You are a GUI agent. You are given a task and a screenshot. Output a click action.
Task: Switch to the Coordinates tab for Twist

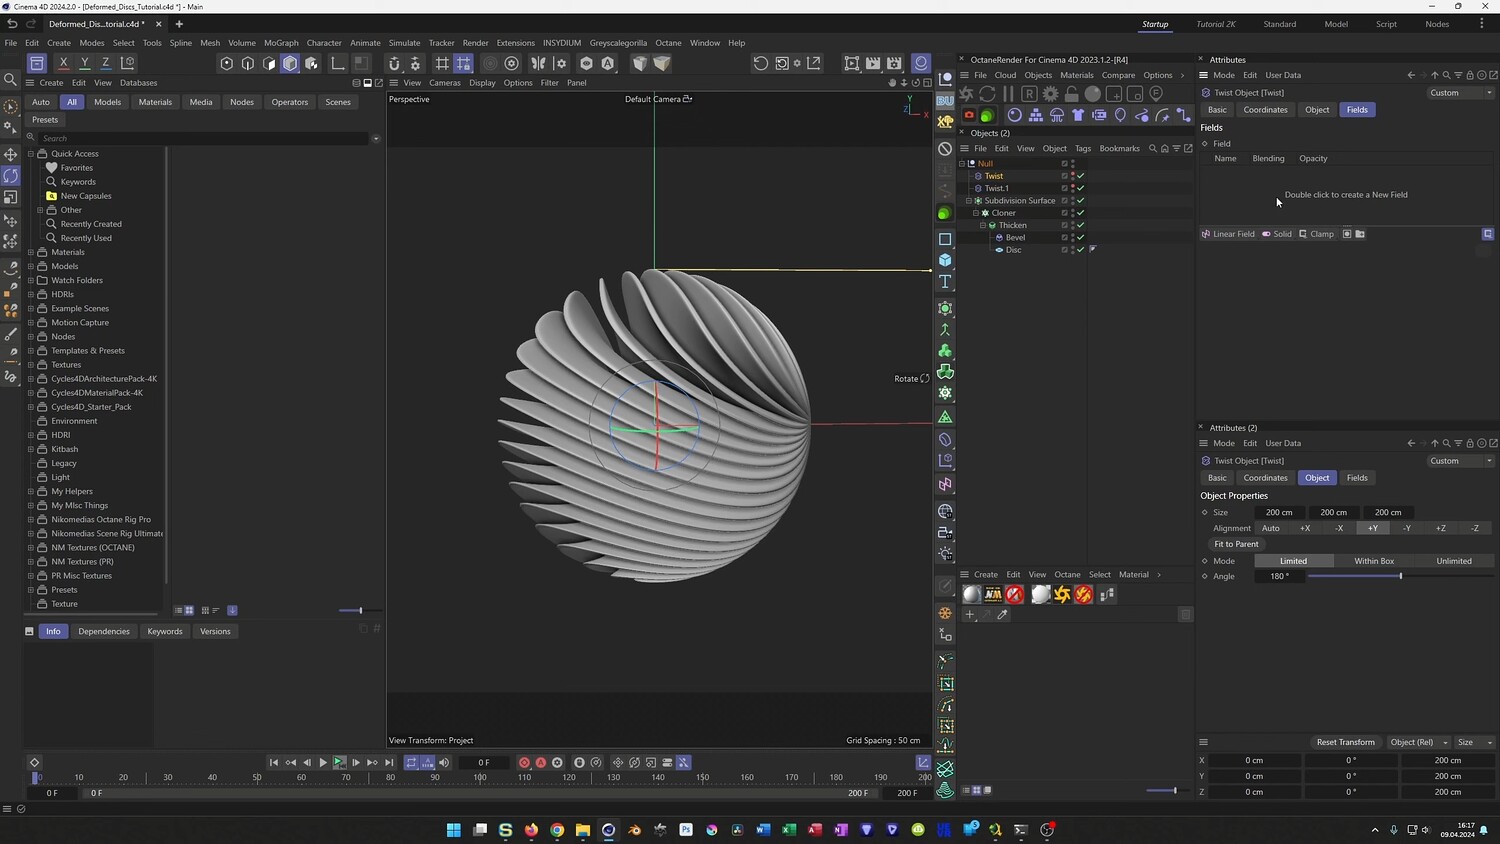(x=1265, y=110)
